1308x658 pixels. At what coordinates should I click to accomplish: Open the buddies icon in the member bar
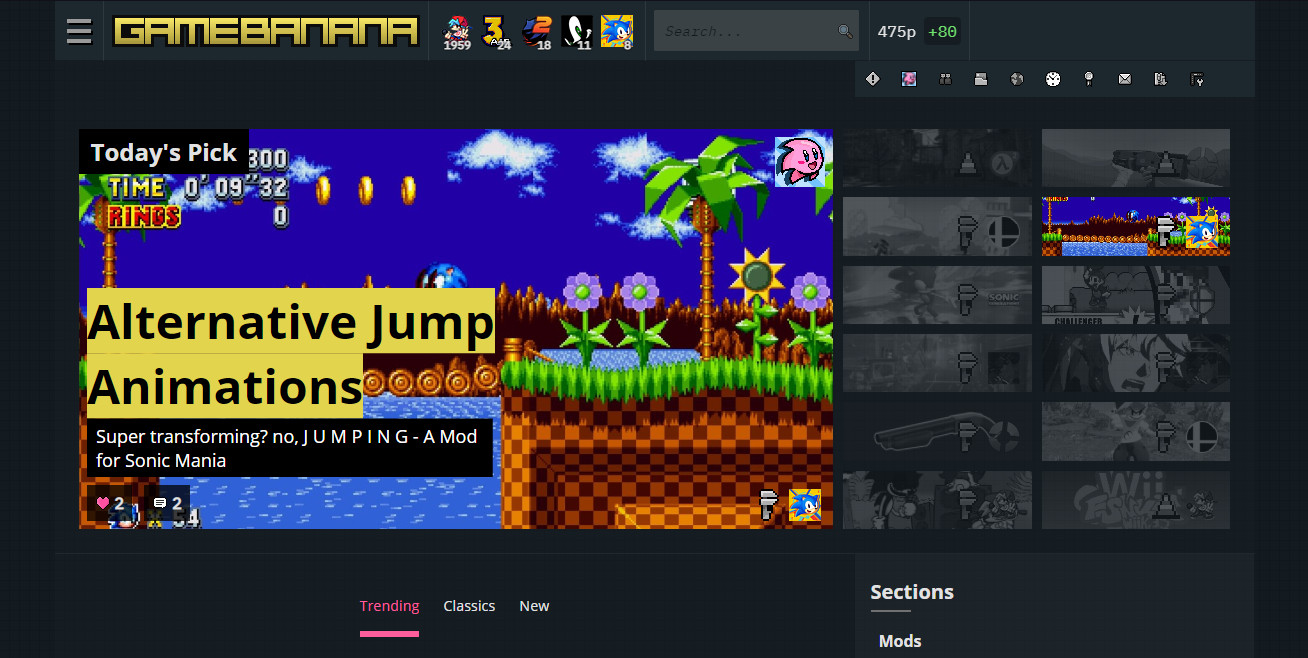[x=945, y=78]
